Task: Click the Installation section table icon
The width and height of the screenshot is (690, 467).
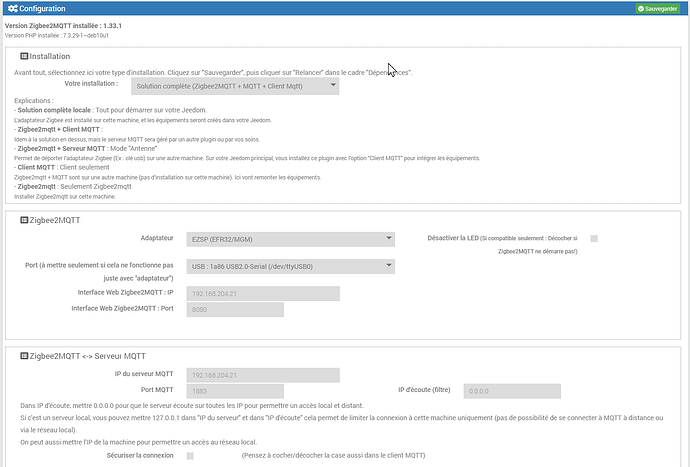Action: pos(24,56)
